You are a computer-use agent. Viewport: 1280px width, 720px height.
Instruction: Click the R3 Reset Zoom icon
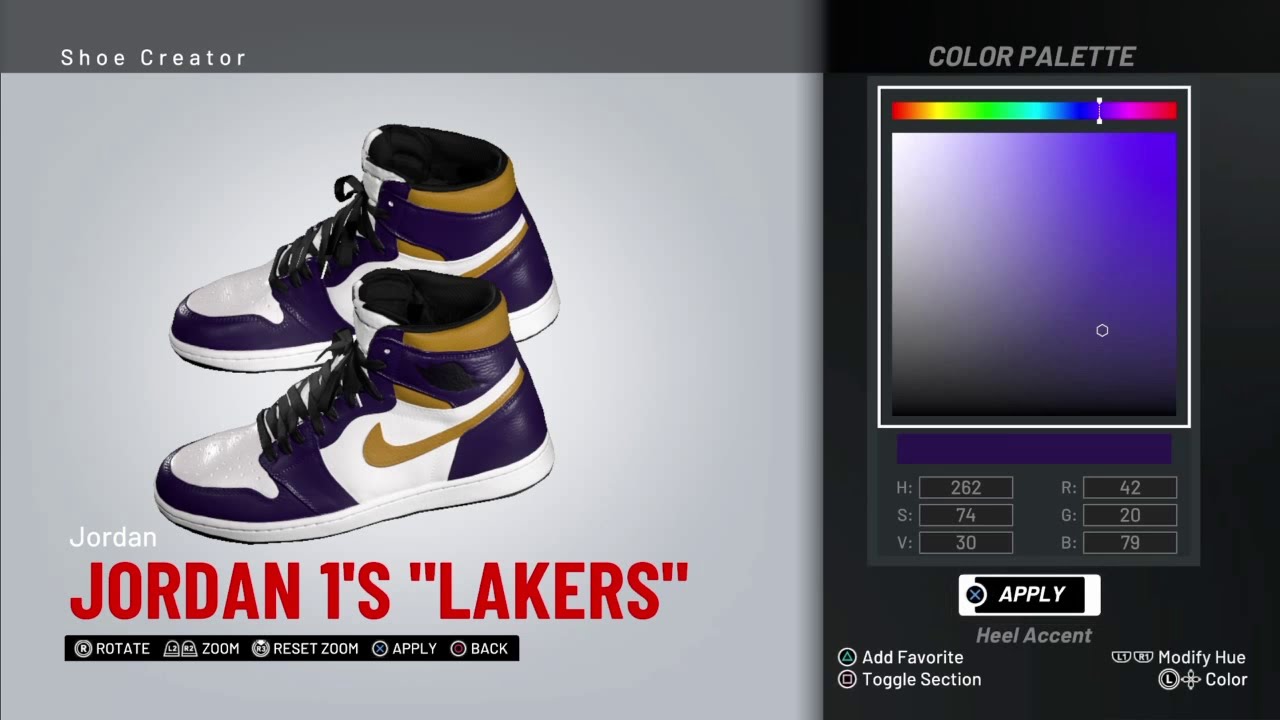coord(261,649)
